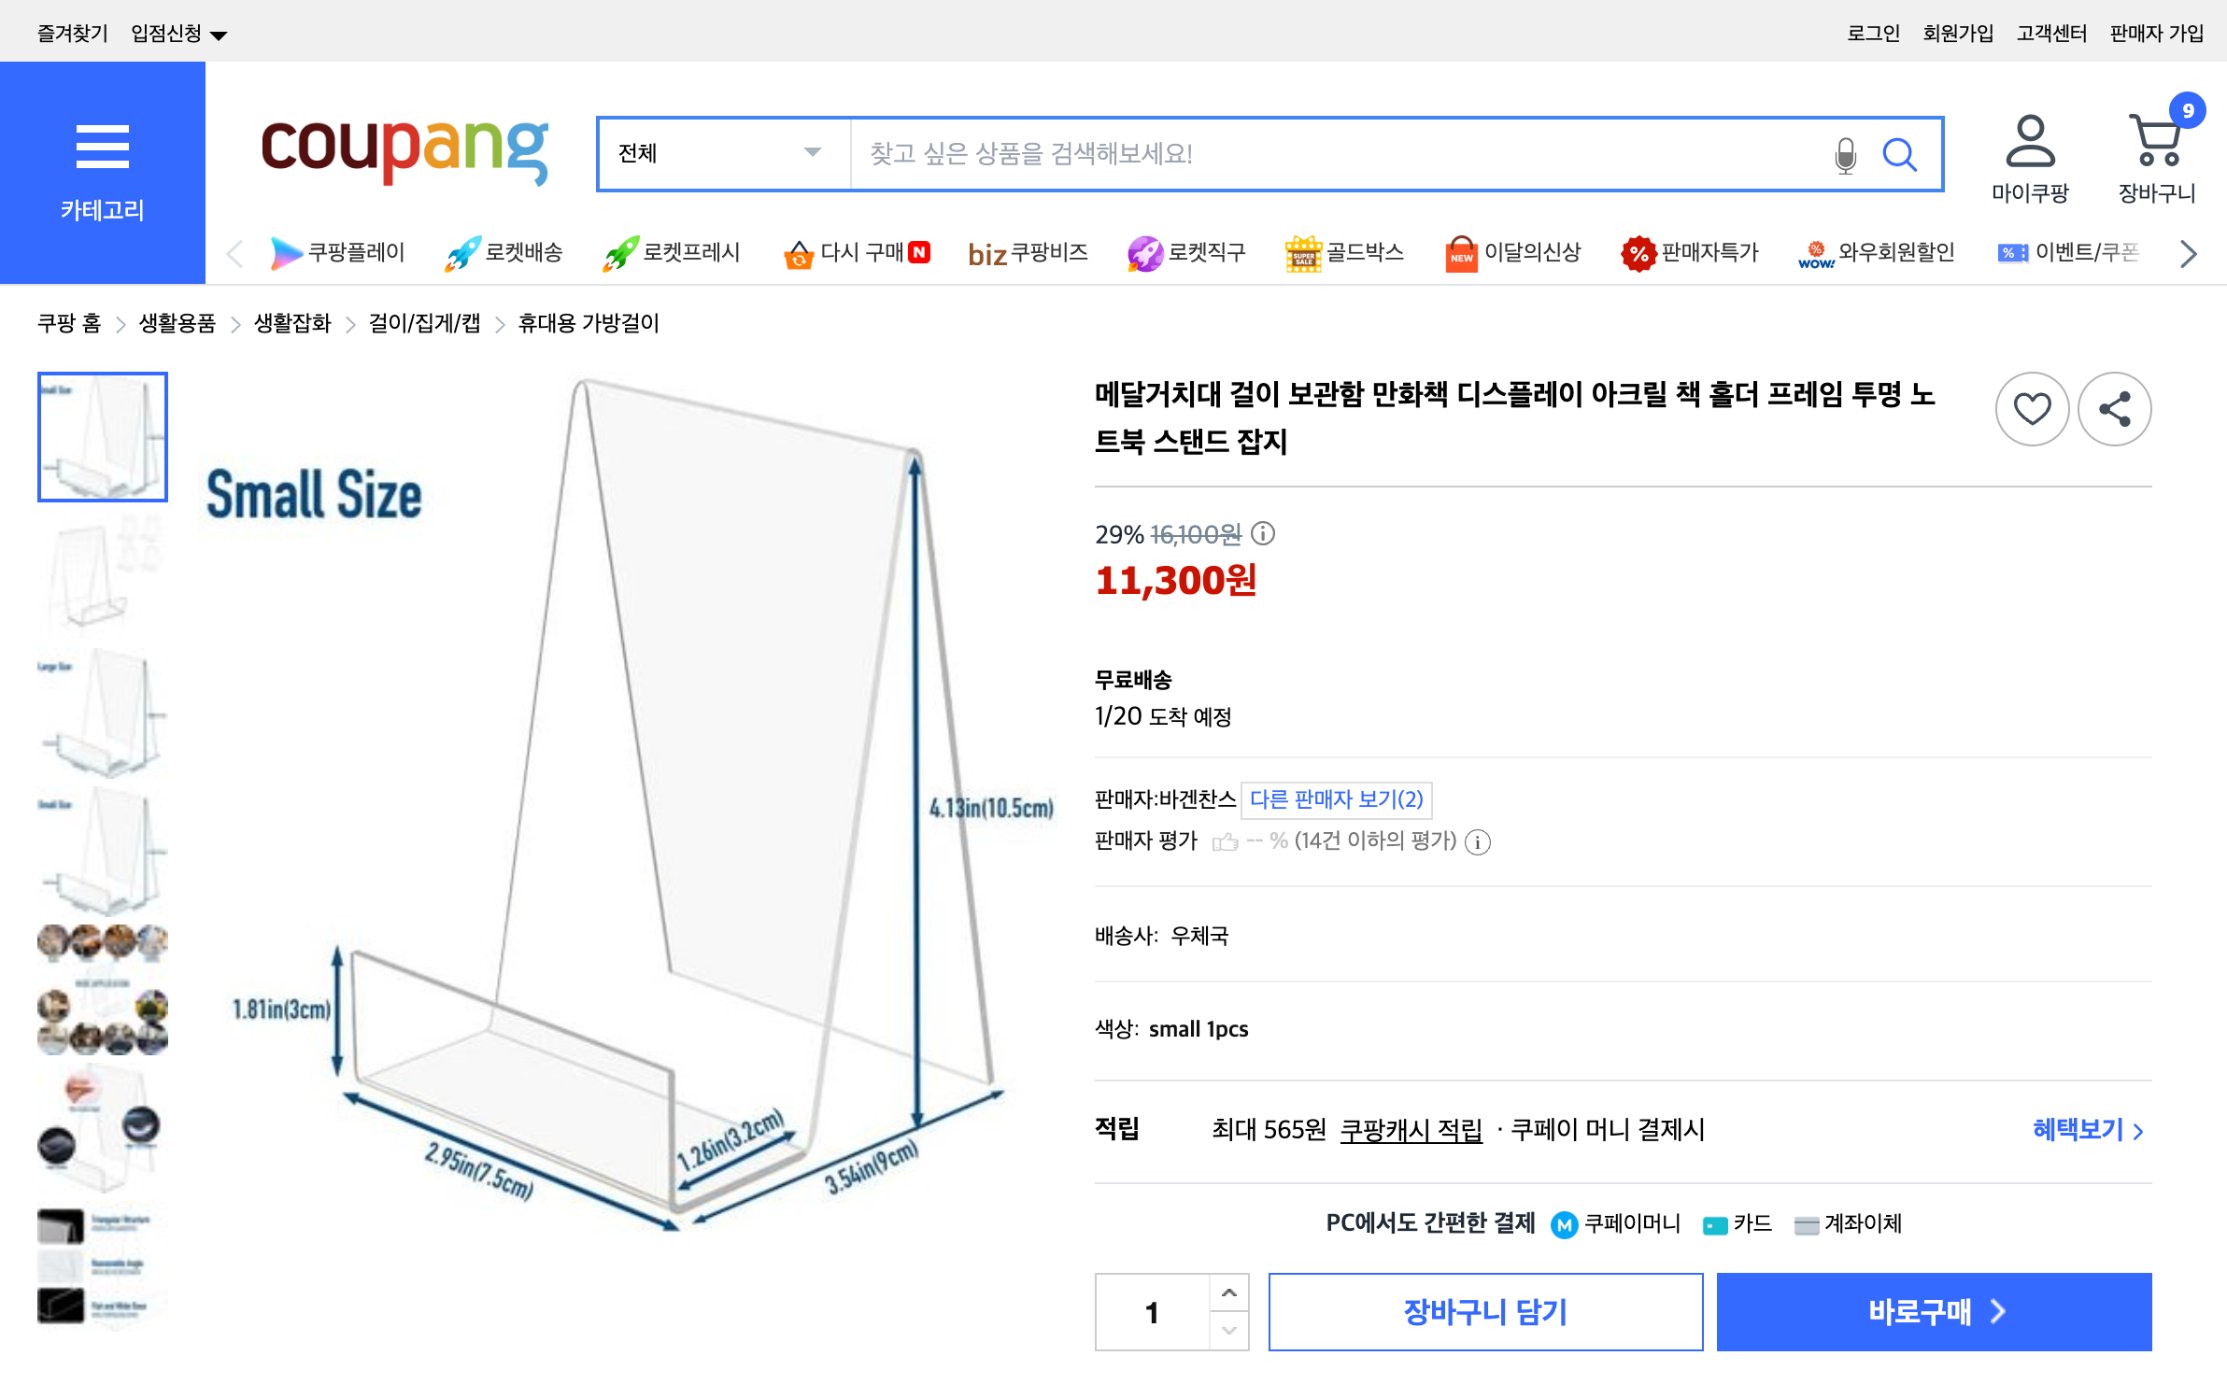Open the 다른 판매자 보기(2) link
The height and width of the screenshot is (1384, 2227).
[1335, 800]
